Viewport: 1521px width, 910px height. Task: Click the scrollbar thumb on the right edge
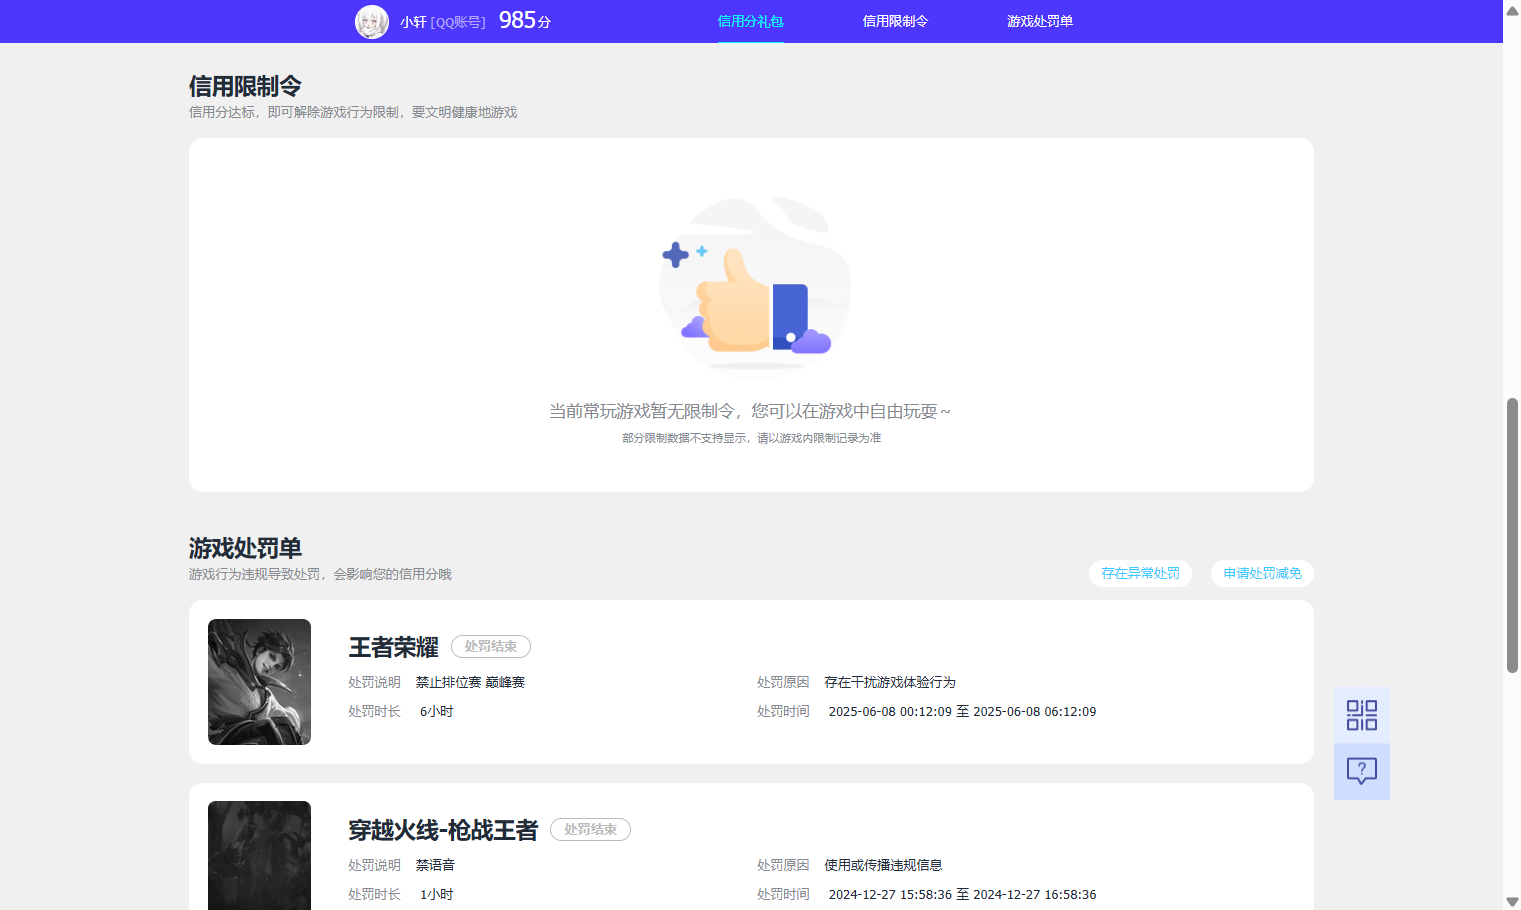1511,530
